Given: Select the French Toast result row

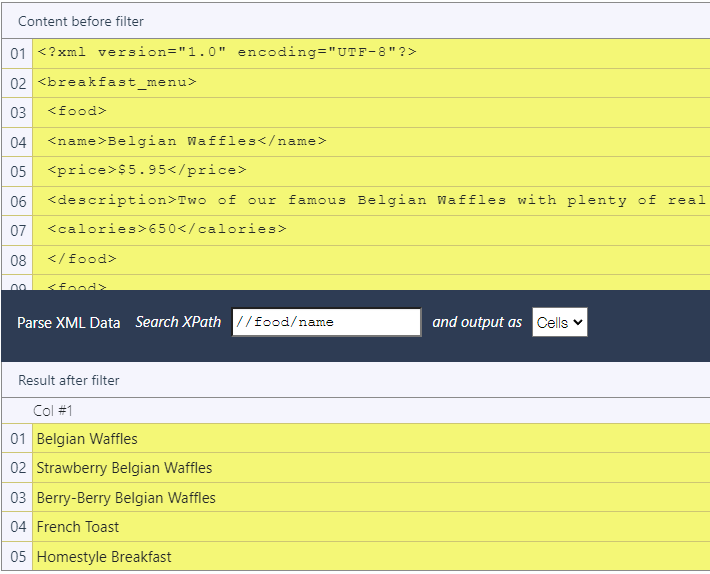Looking at the screenshot, I should tap(78, 527).
